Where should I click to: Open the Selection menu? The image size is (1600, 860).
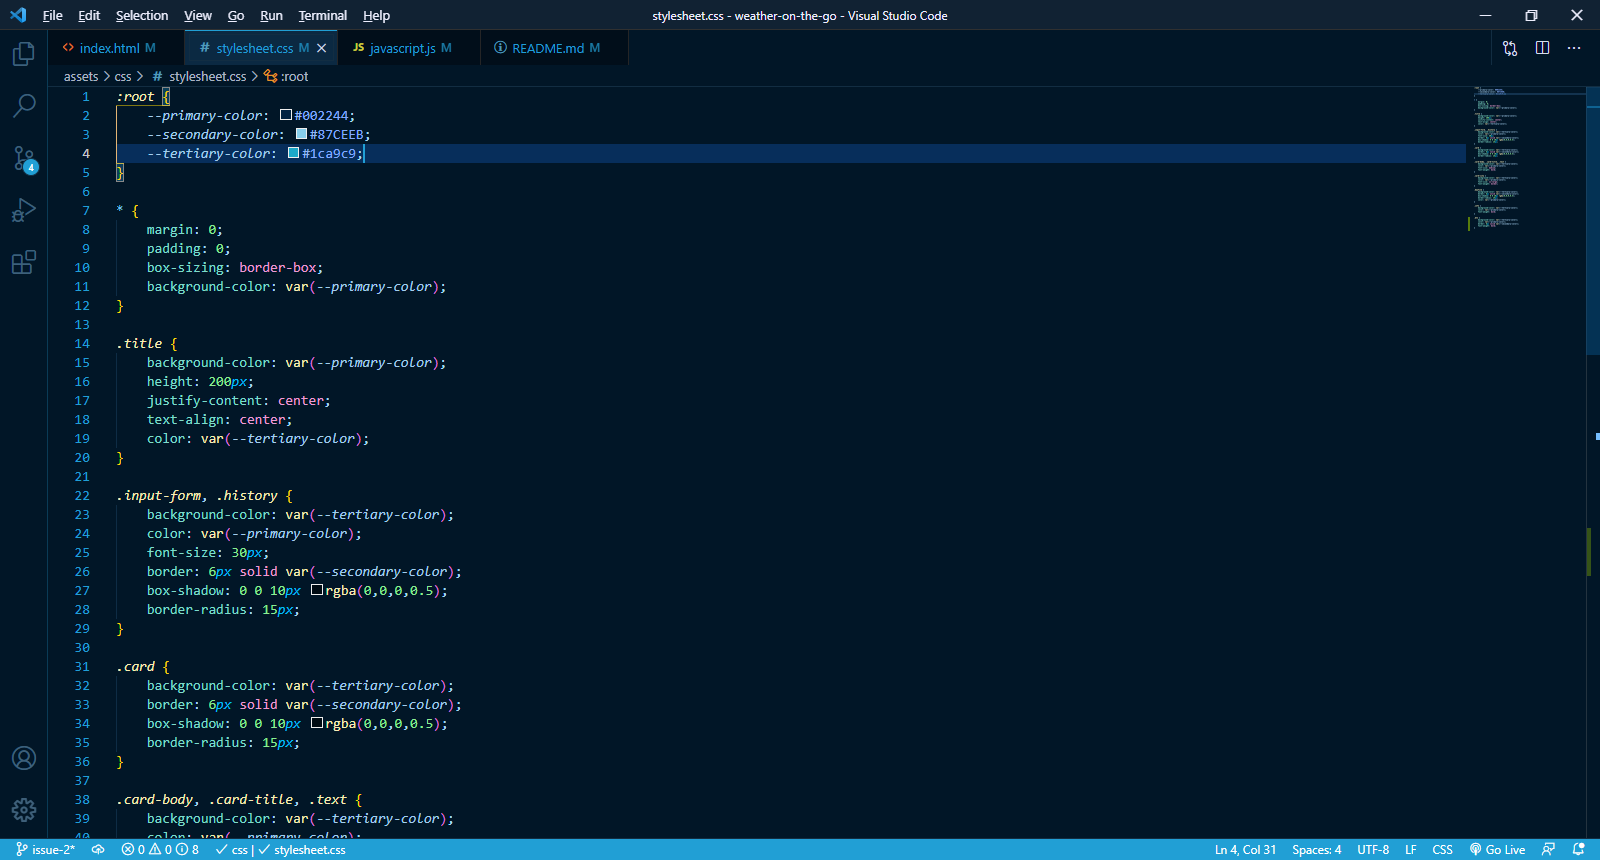[x=142, y=15]
